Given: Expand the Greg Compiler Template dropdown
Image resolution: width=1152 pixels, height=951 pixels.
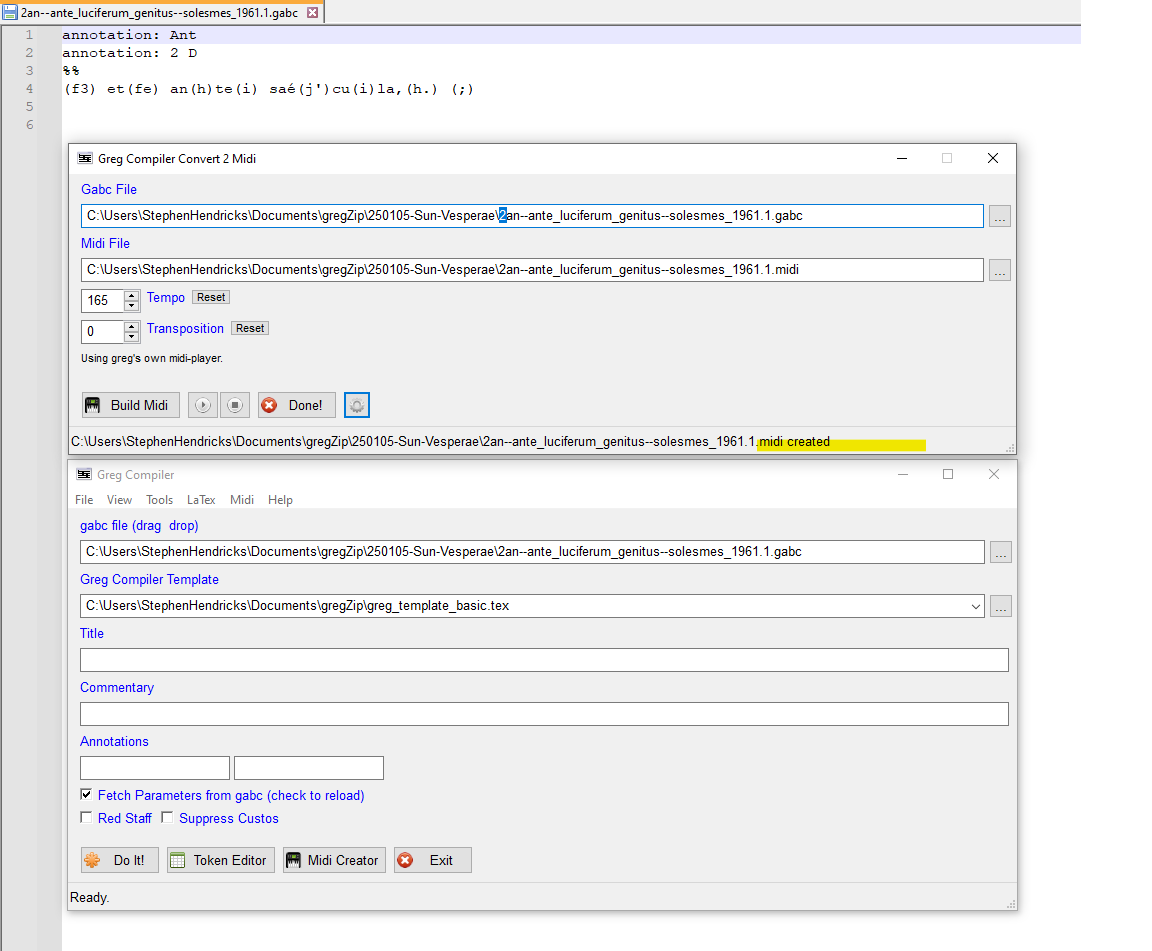Looking at the screenshot, I should (976, 606).
